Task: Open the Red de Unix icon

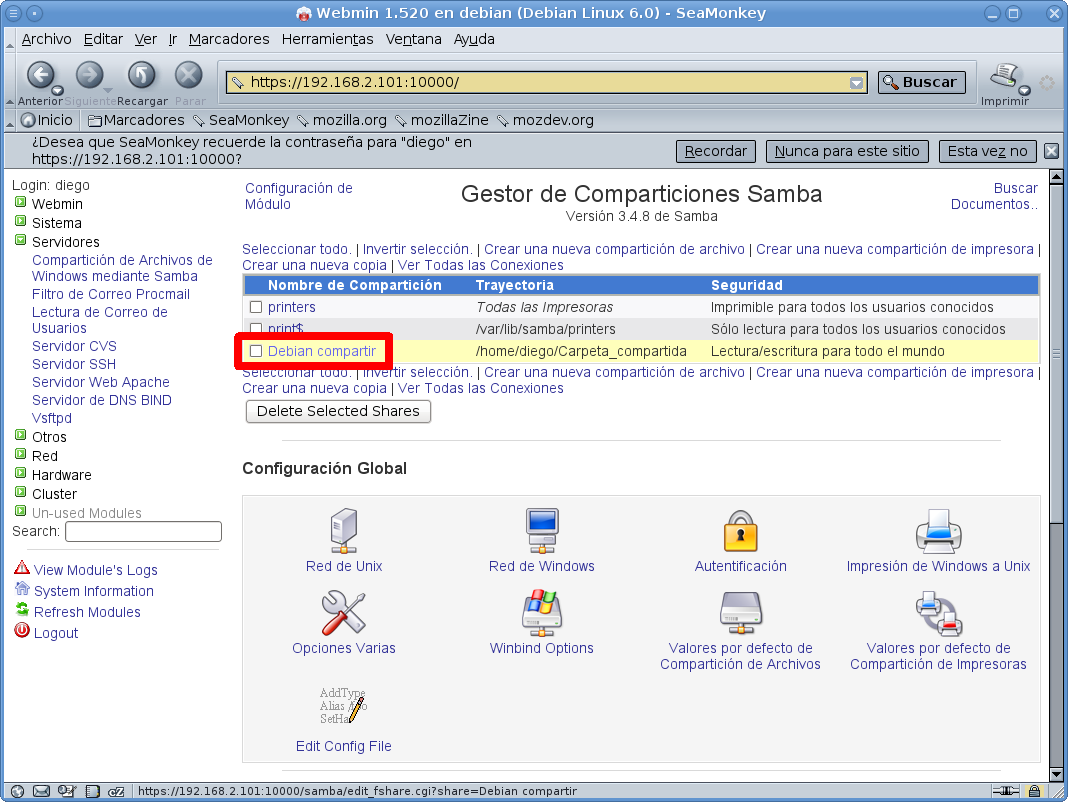Action: (344, 530)
